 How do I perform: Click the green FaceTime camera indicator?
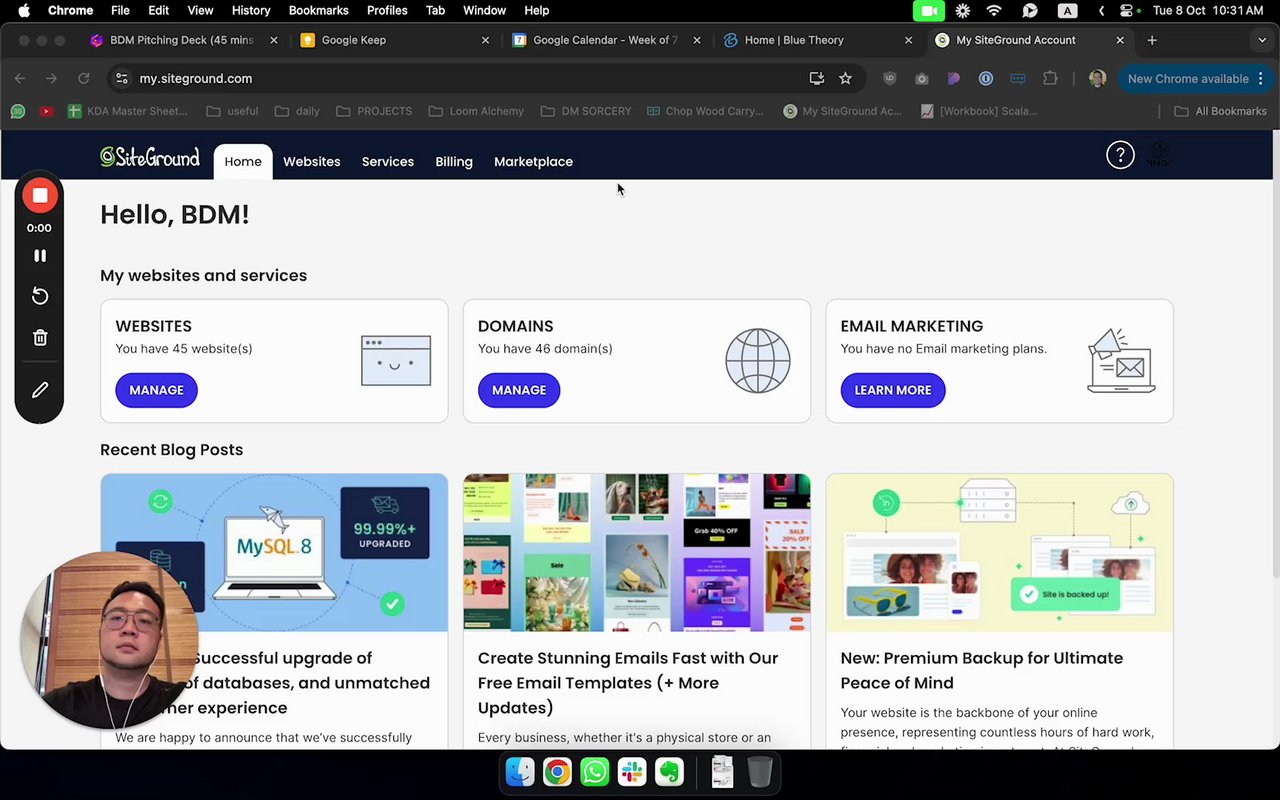click(929, 10)
